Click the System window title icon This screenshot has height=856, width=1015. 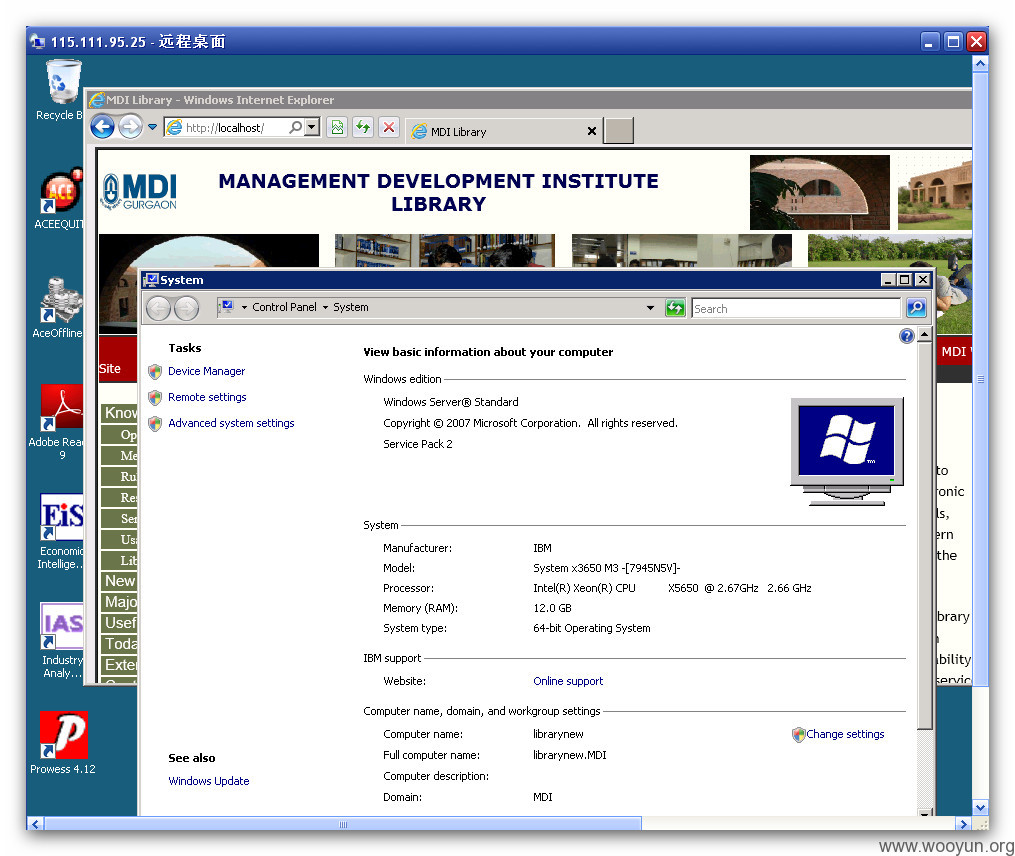pos(151,280)
